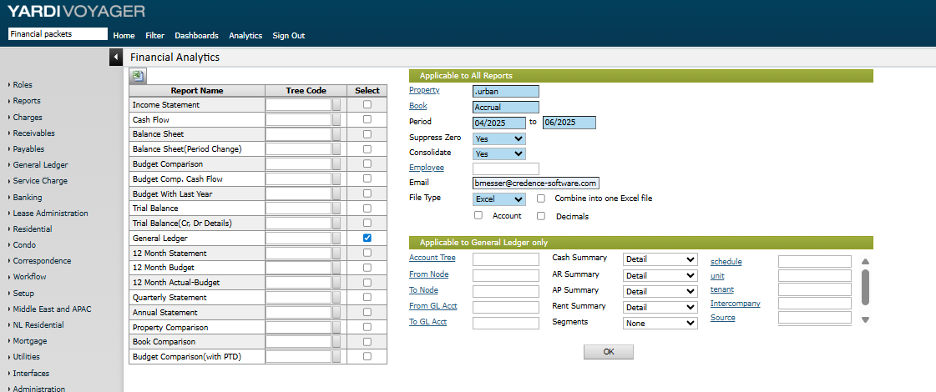Viewport: 936px width, 392px height.
Task: Open the Dashboards menu
Action: [196, 36]
